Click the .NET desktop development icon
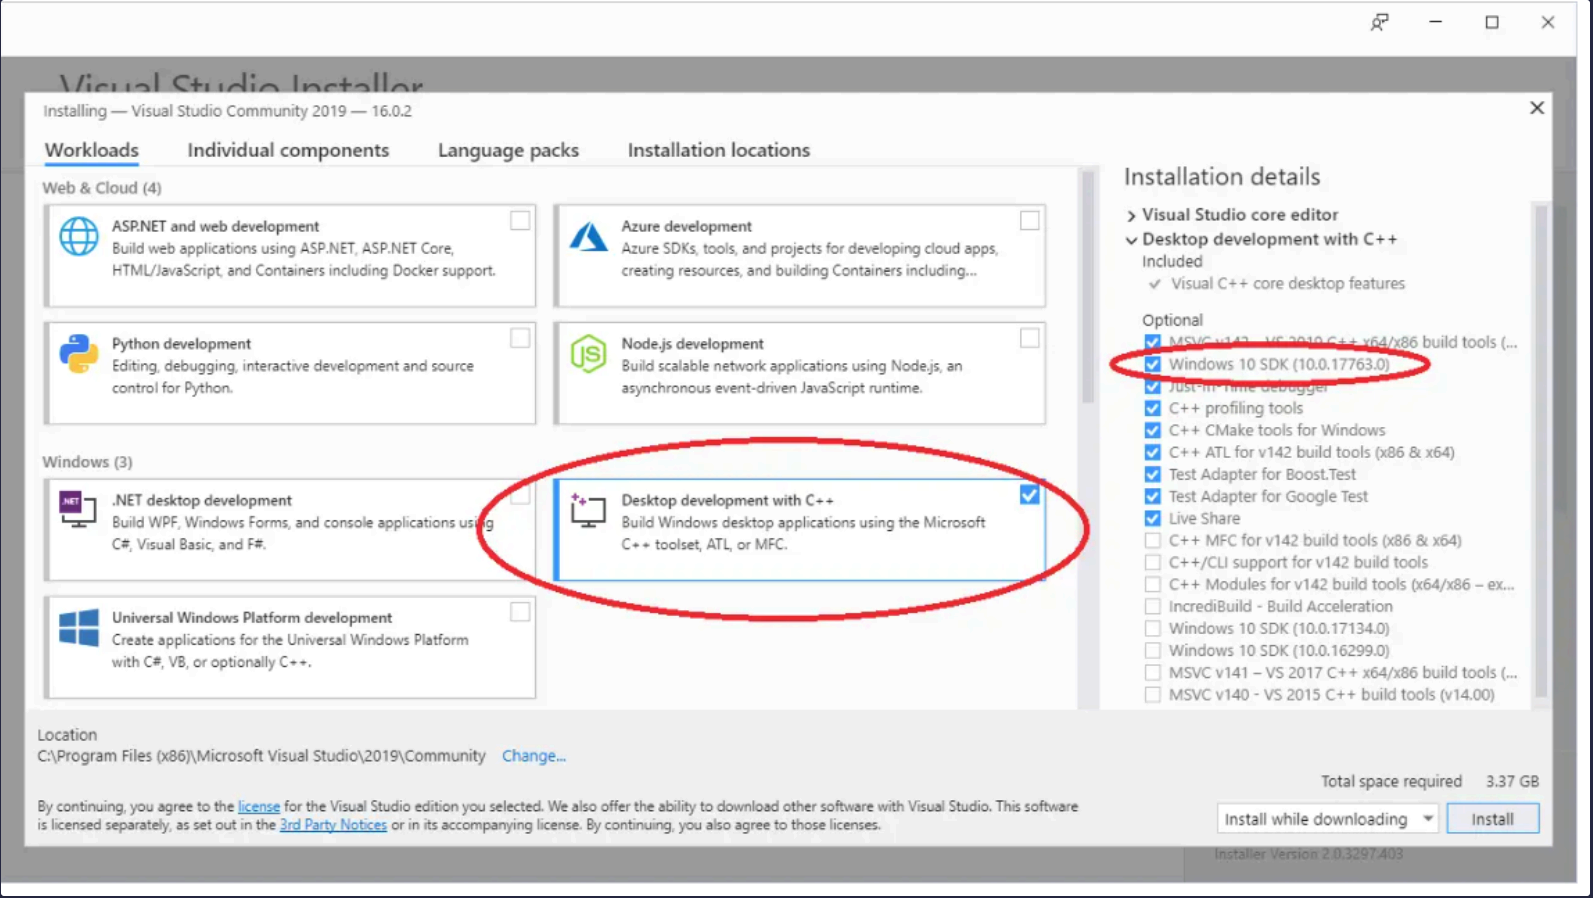Screen dimensions: 1593x898 [x=78, y=509]
